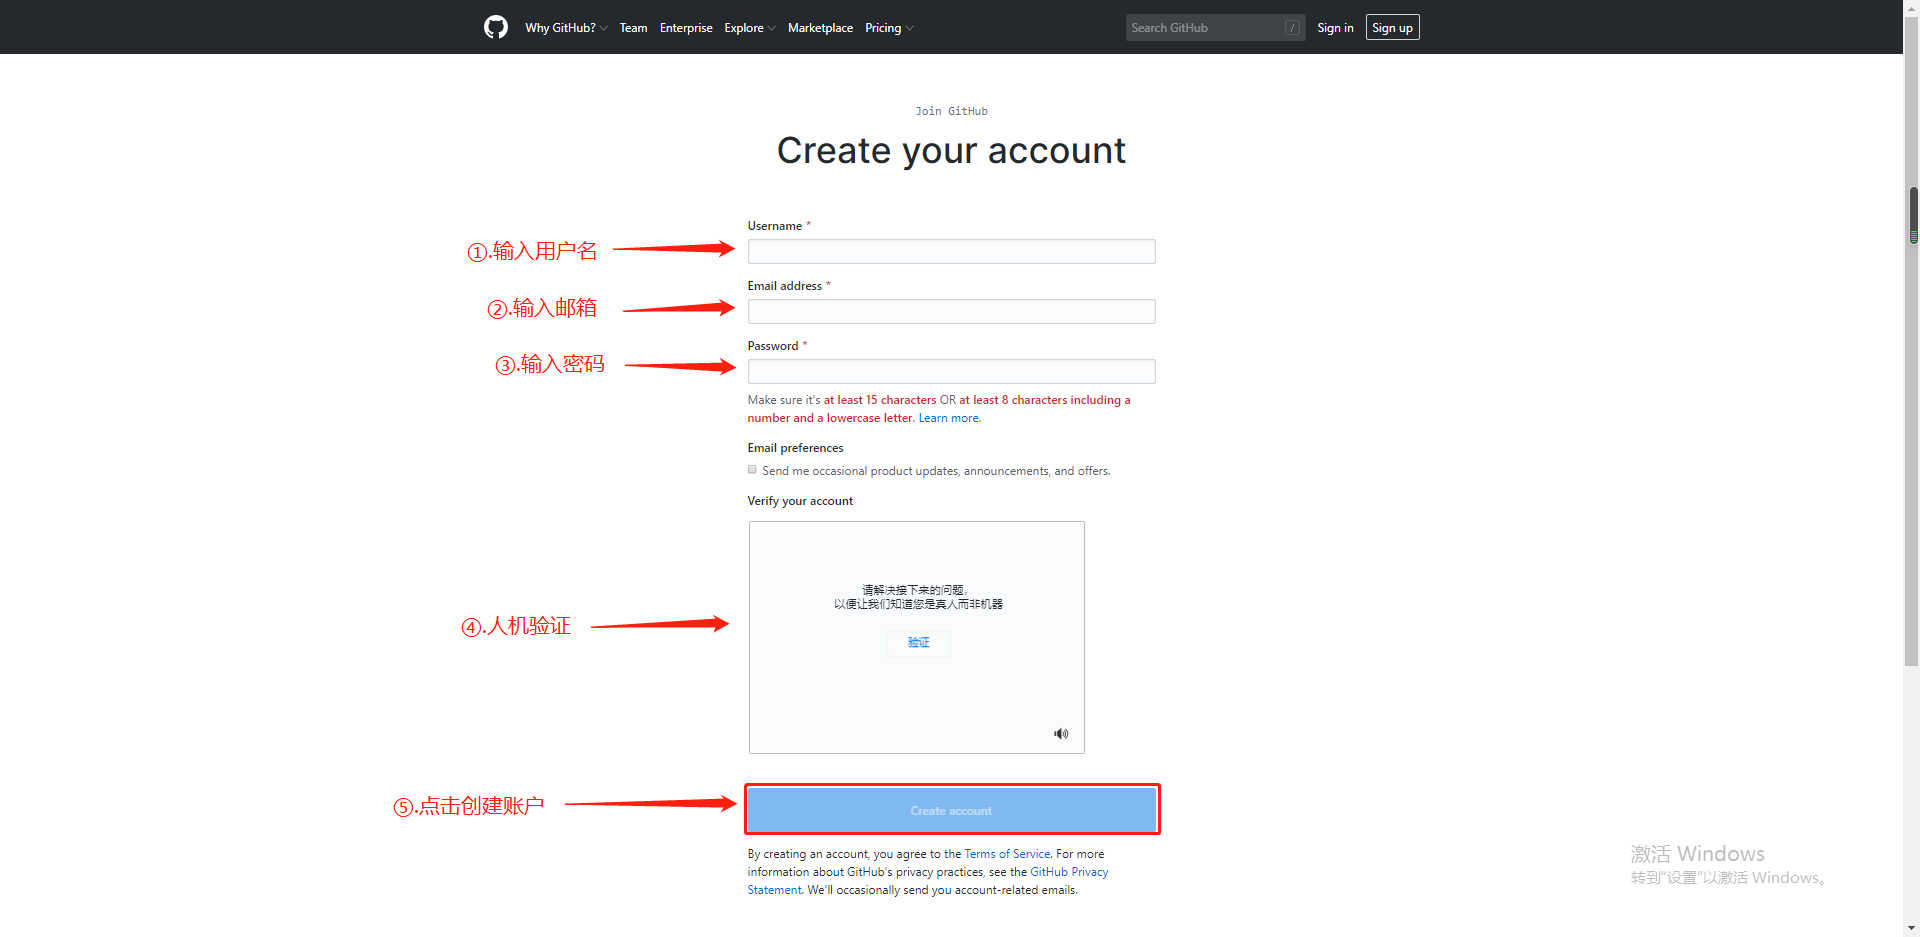Click the GitHub logo in the header

pos(495,27)
